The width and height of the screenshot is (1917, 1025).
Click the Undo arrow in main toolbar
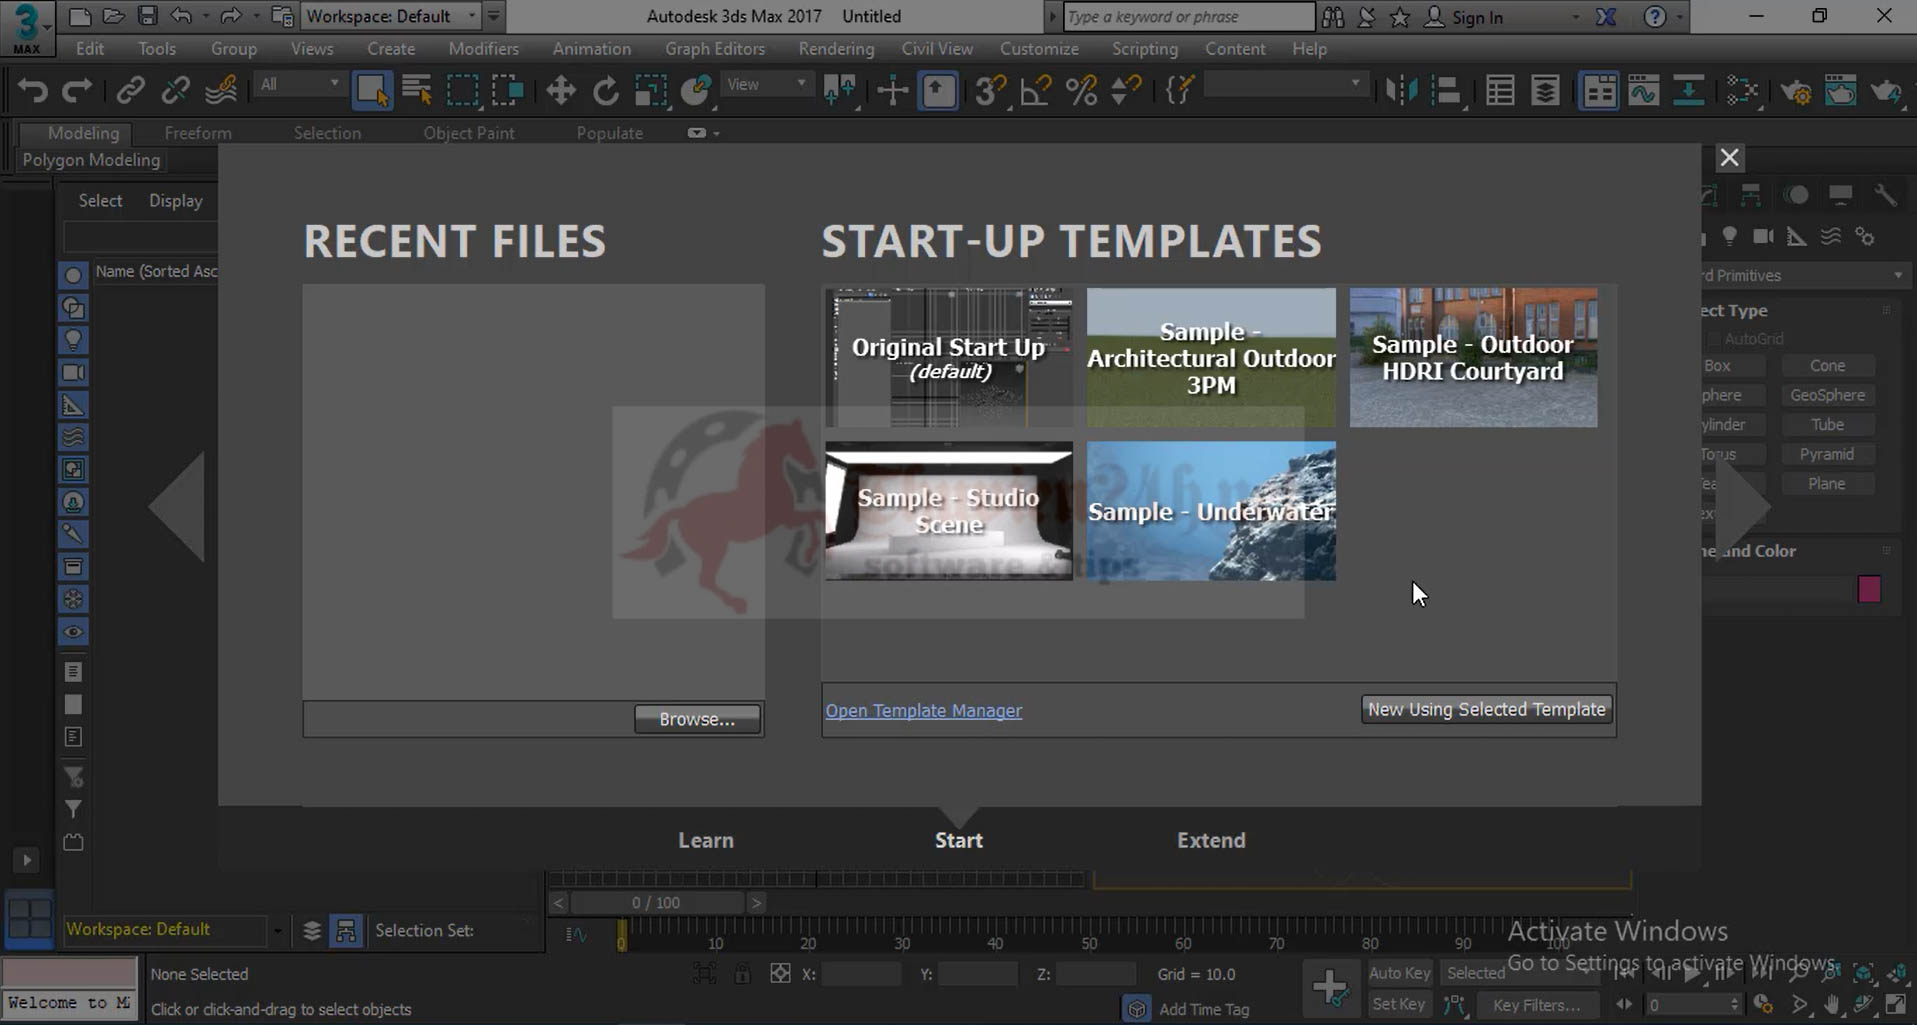33,91
